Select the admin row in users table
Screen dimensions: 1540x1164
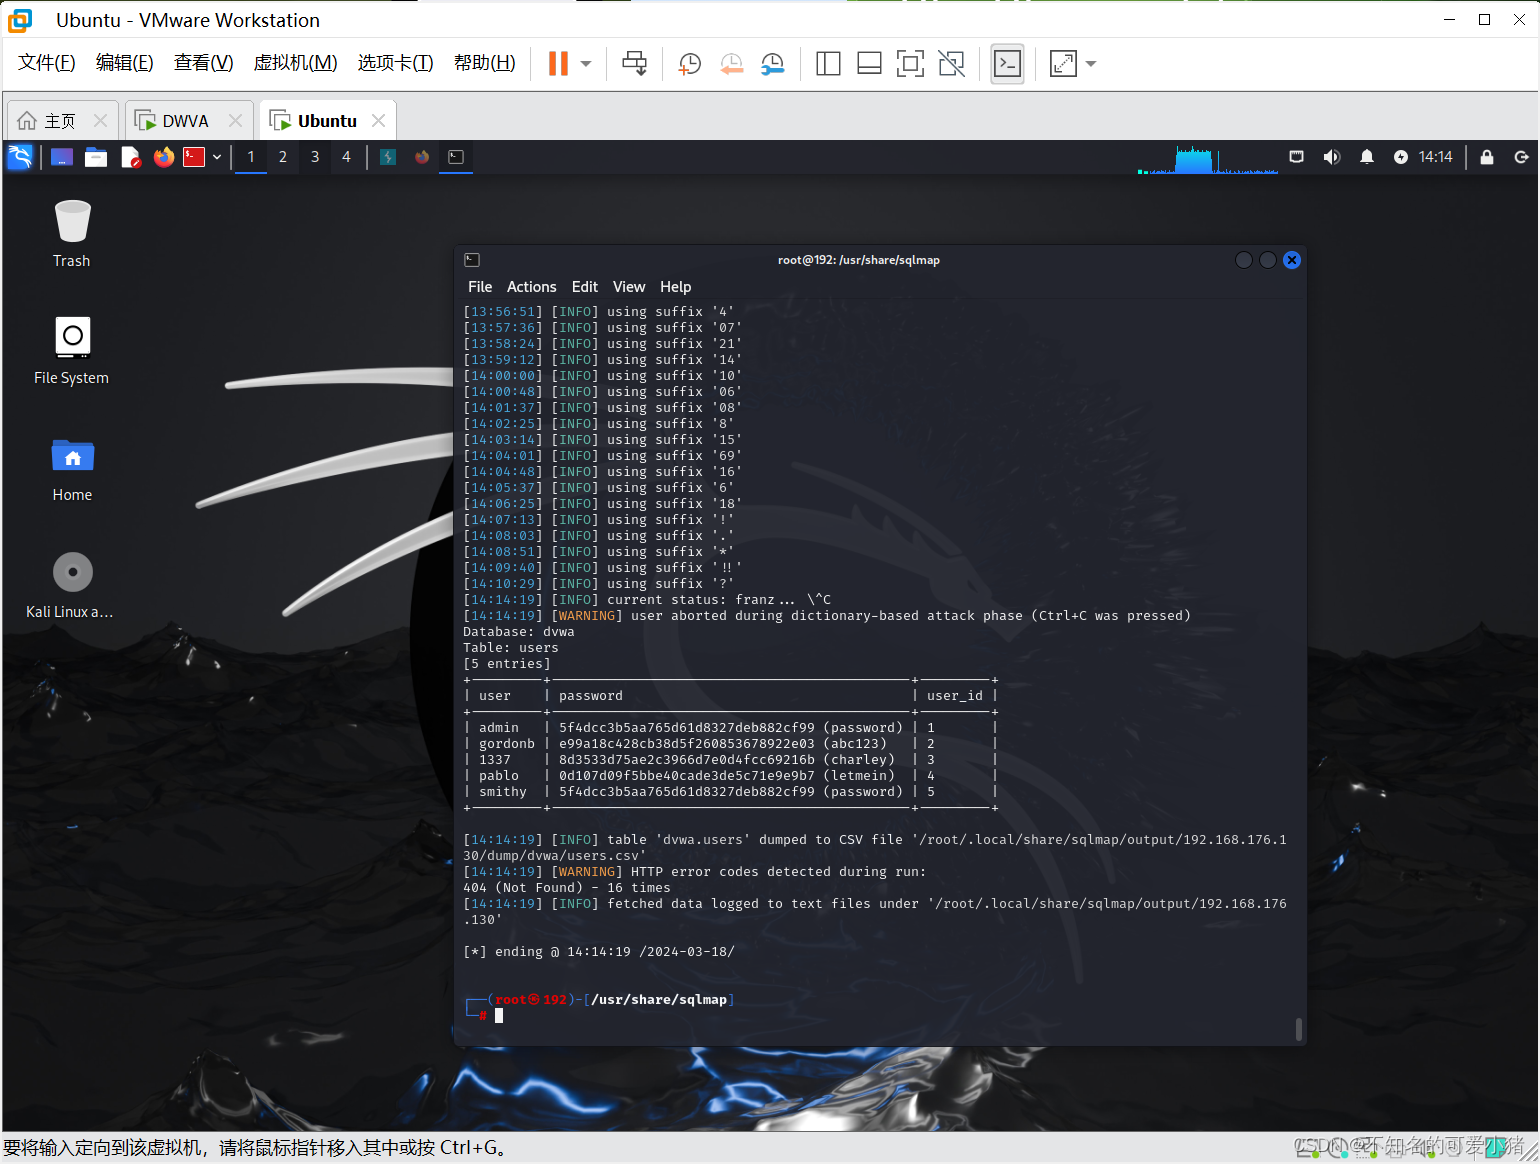tap(730, 728)
